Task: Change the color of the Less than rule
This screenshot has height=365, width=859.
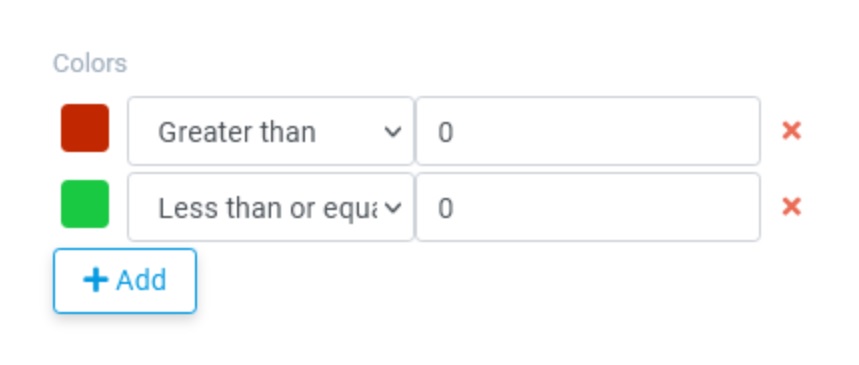Action: coord(85,204)
